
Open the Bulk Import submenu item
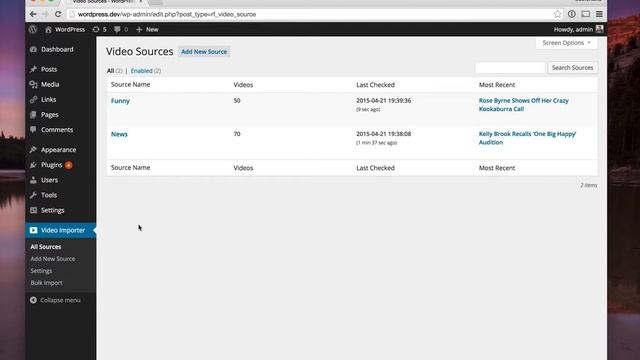tap(47, 283)
